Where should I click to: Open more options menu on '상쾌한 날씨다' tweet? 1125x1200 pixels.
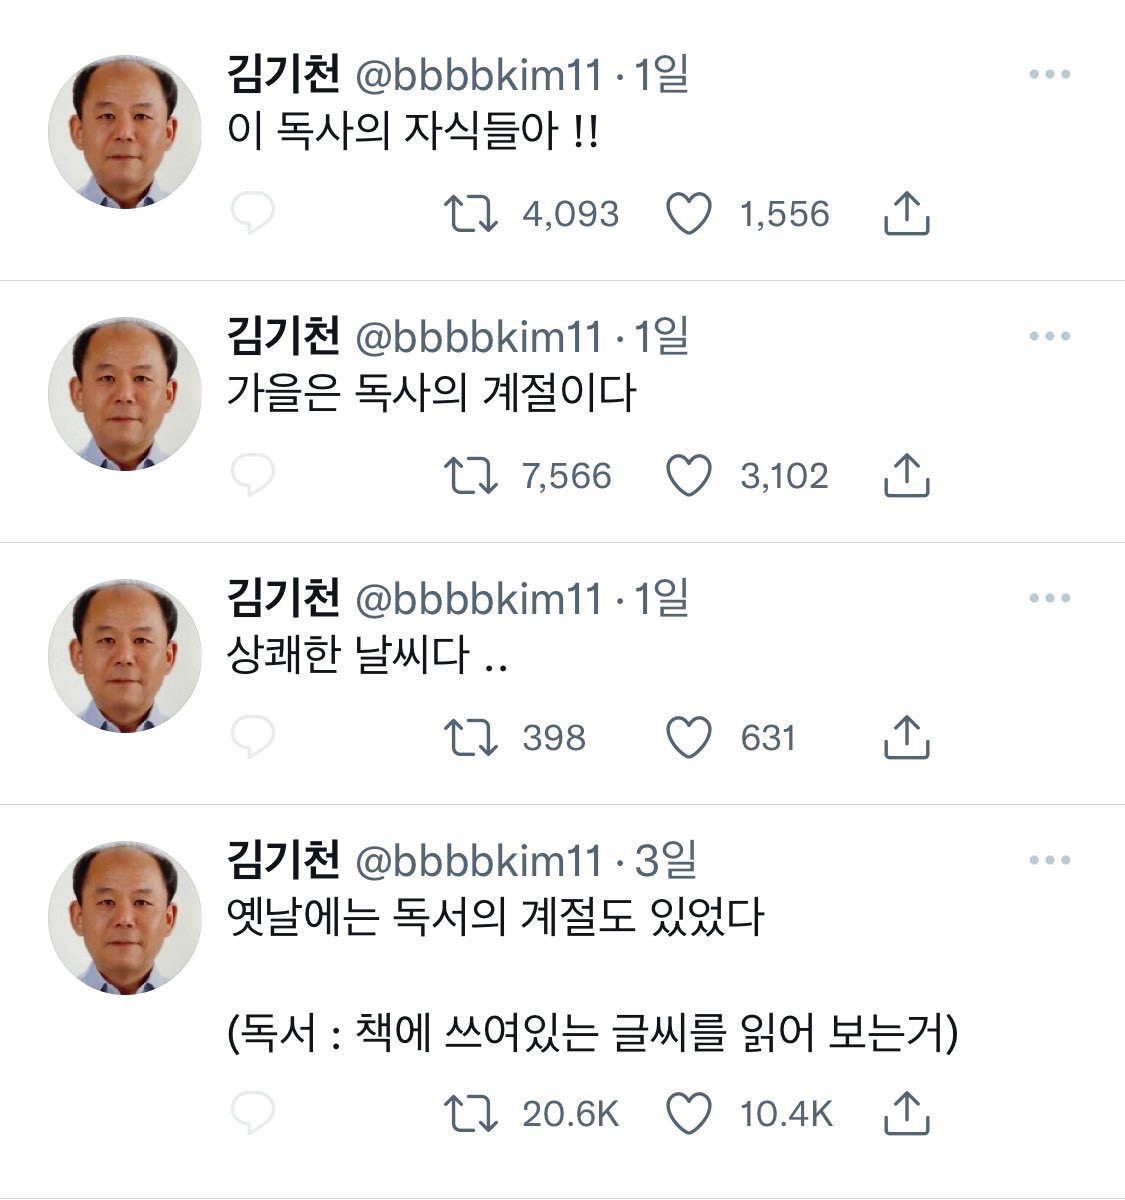tap(1049, 599)
